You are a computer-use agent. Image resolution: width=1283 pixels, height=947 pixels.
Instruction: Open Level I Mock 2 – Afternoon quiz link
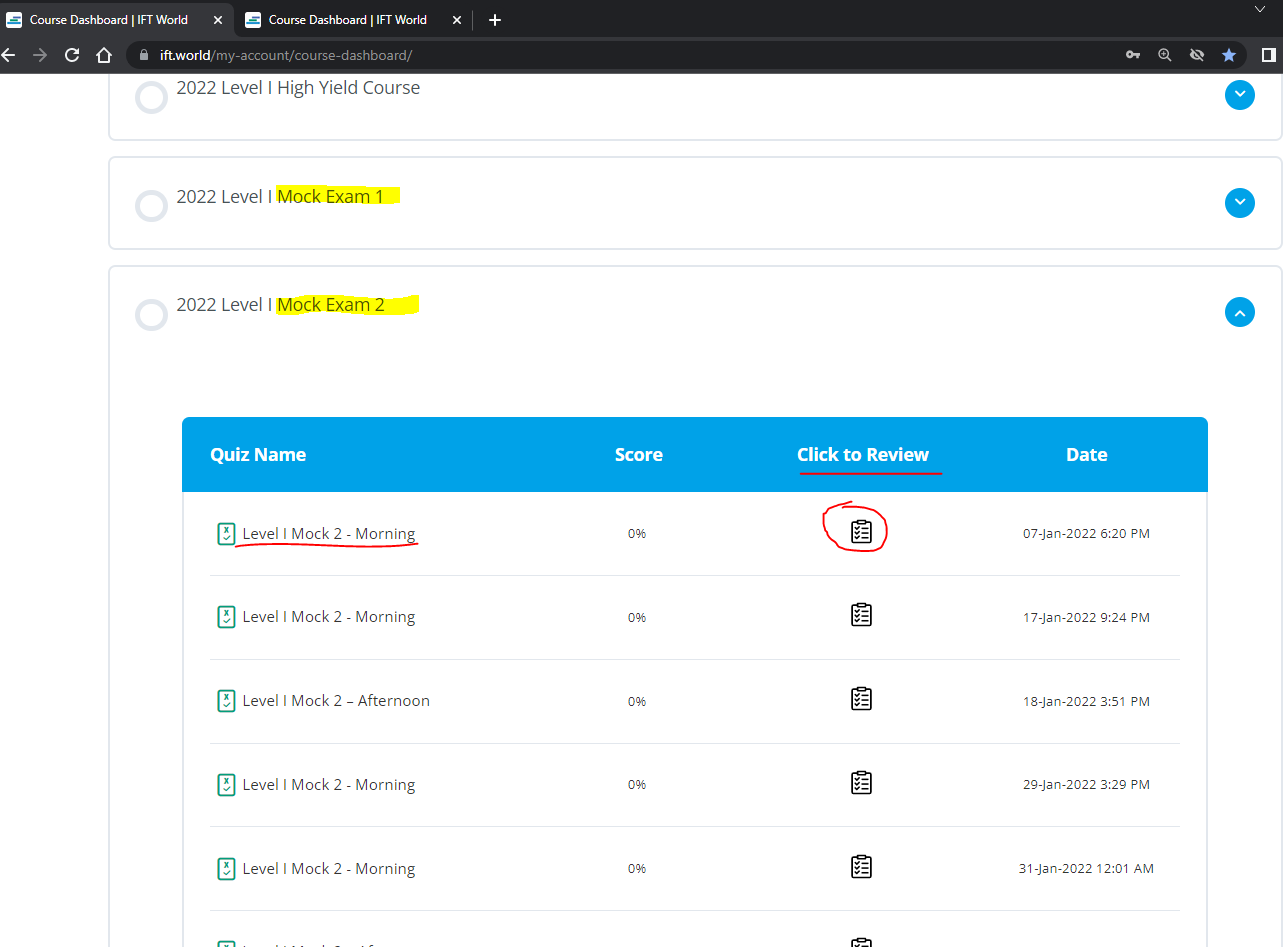click(336, 701)
